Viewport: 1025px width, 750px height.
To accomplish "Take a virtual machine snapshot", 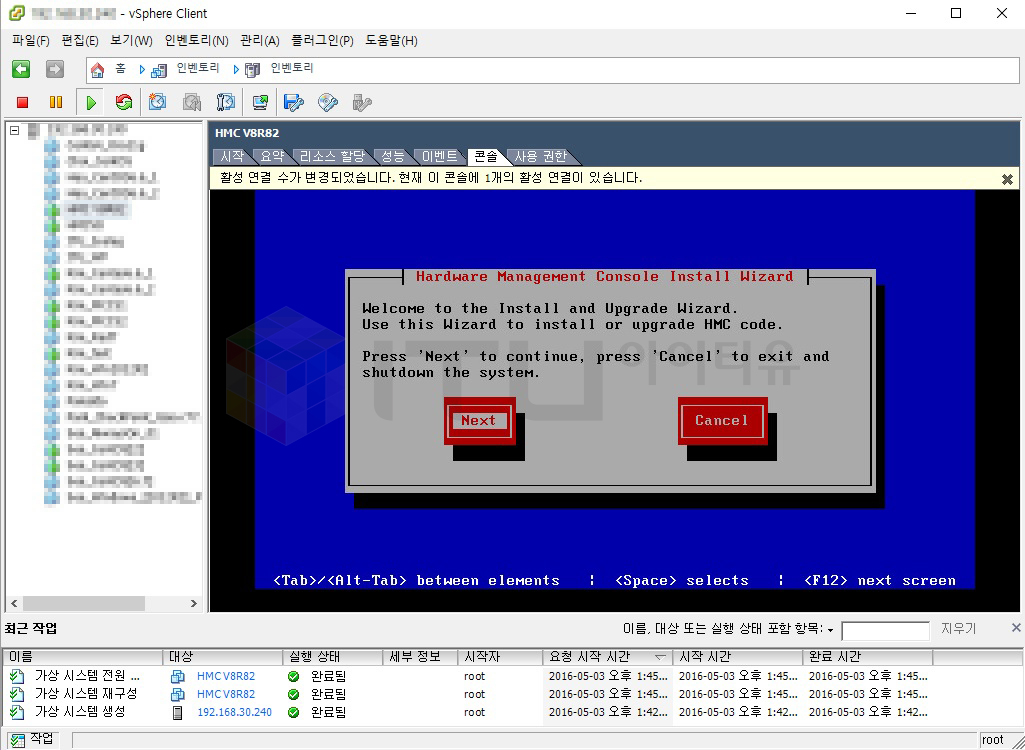I will pyautogui.click(x=158, y=102).
